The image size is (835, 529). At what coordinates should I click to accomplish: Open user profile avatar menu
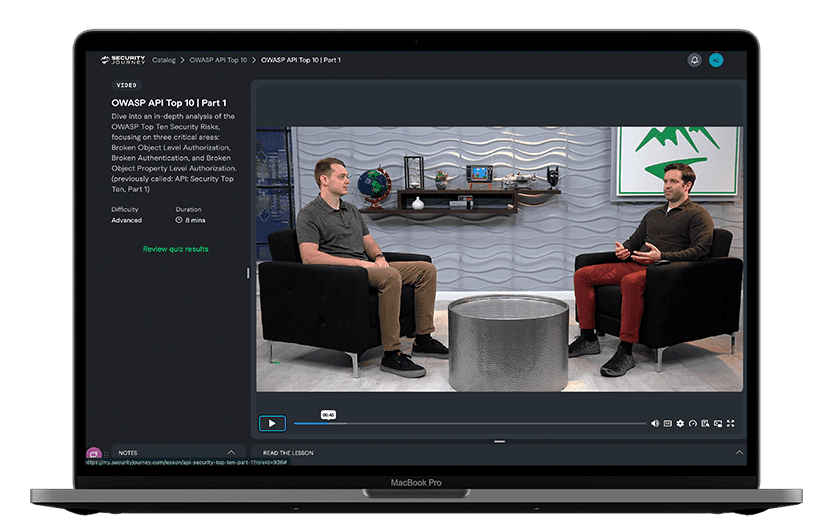click(716, 60)
